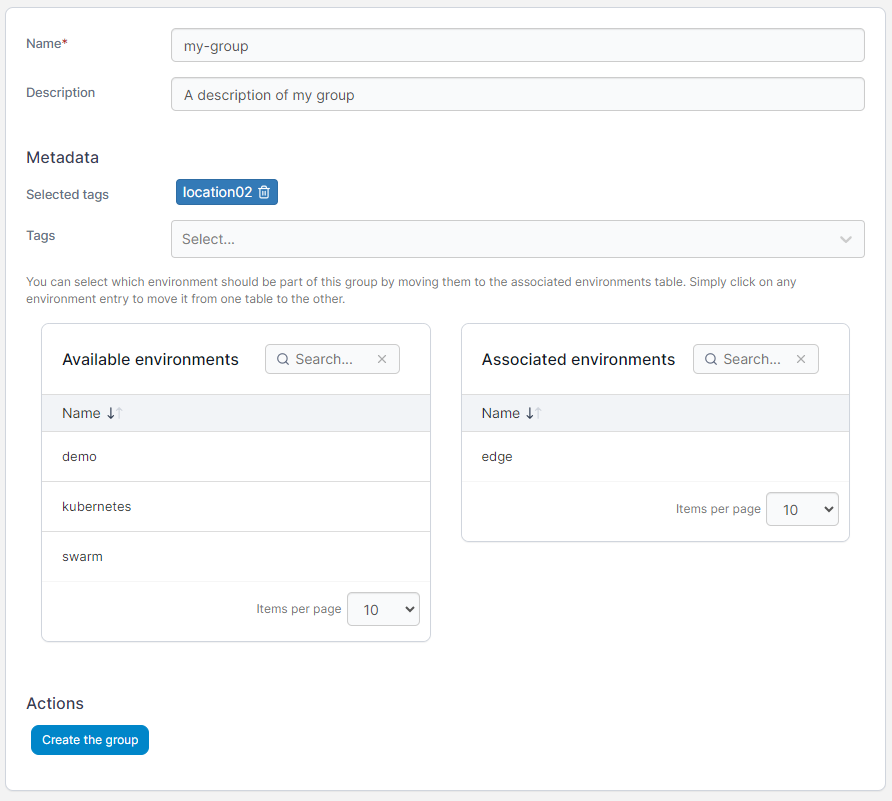Move the demo environment to associated
Image resolution: width=892 pixels, height=801 pixels.
80,456
